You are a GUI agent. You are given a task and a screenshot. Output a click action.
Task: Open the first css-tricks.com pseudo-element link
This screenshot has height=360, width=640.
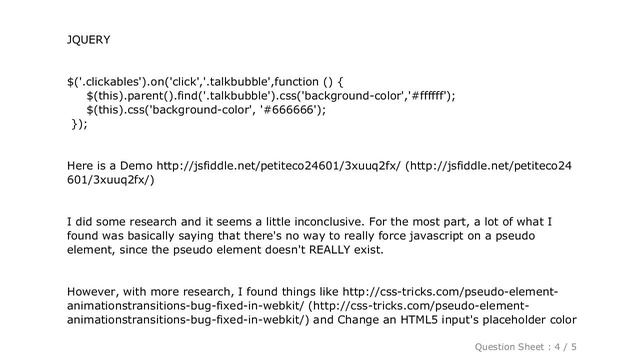(x=312, y=299)
